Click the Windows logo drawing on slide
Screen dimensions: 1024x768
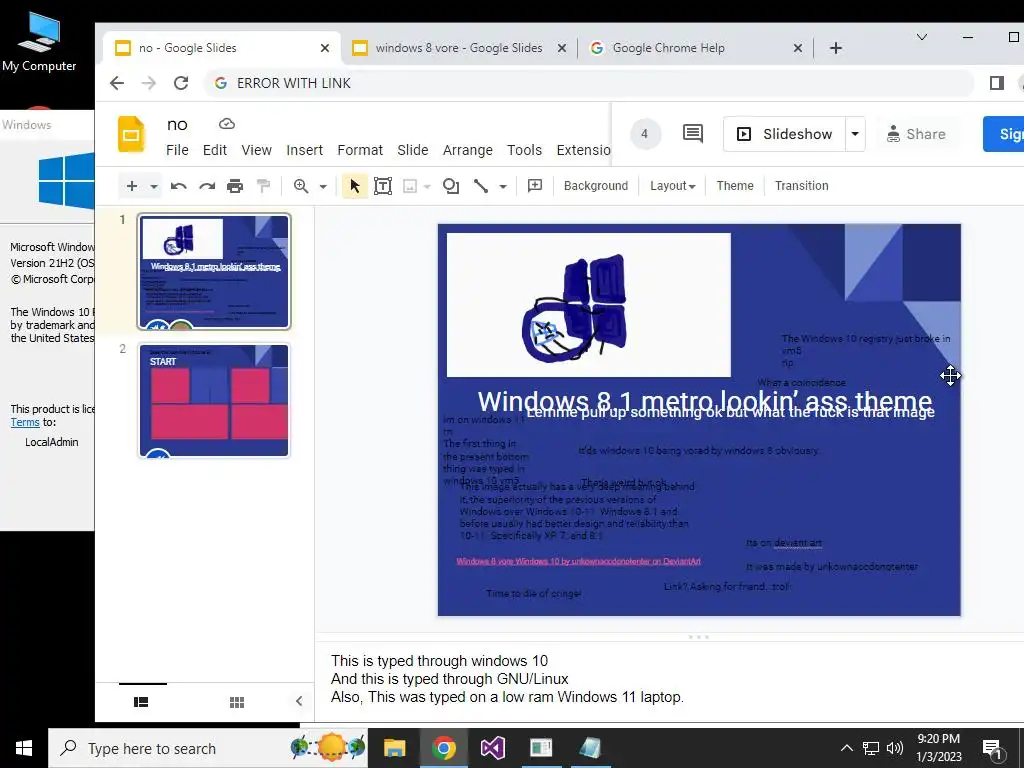[x=575, y=308]
